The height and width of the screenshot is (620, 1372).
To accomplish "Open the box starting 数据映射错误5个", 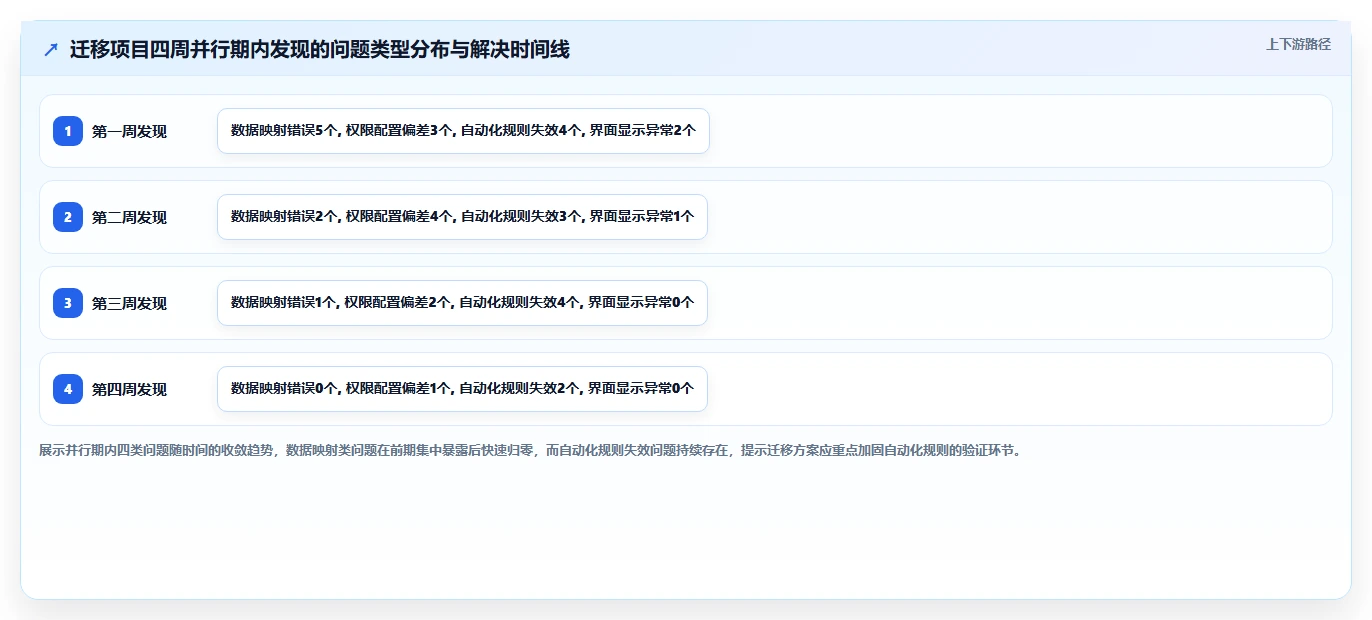I will [x=463, y=131].
